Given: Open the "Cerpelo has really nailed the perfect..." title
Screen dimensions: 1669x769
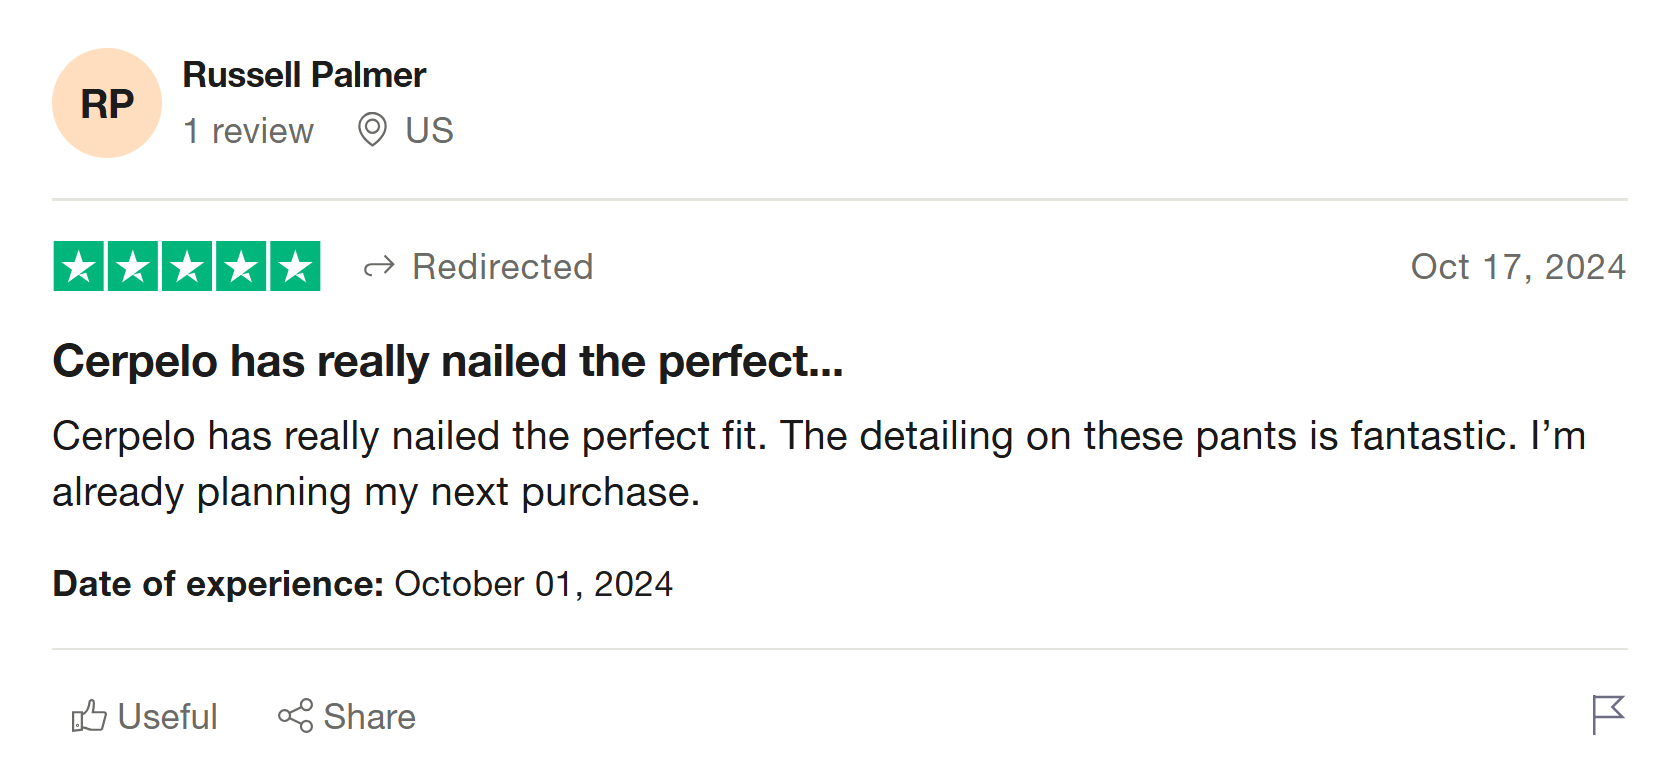Looking at the screenshot, I should pos(447,361).
